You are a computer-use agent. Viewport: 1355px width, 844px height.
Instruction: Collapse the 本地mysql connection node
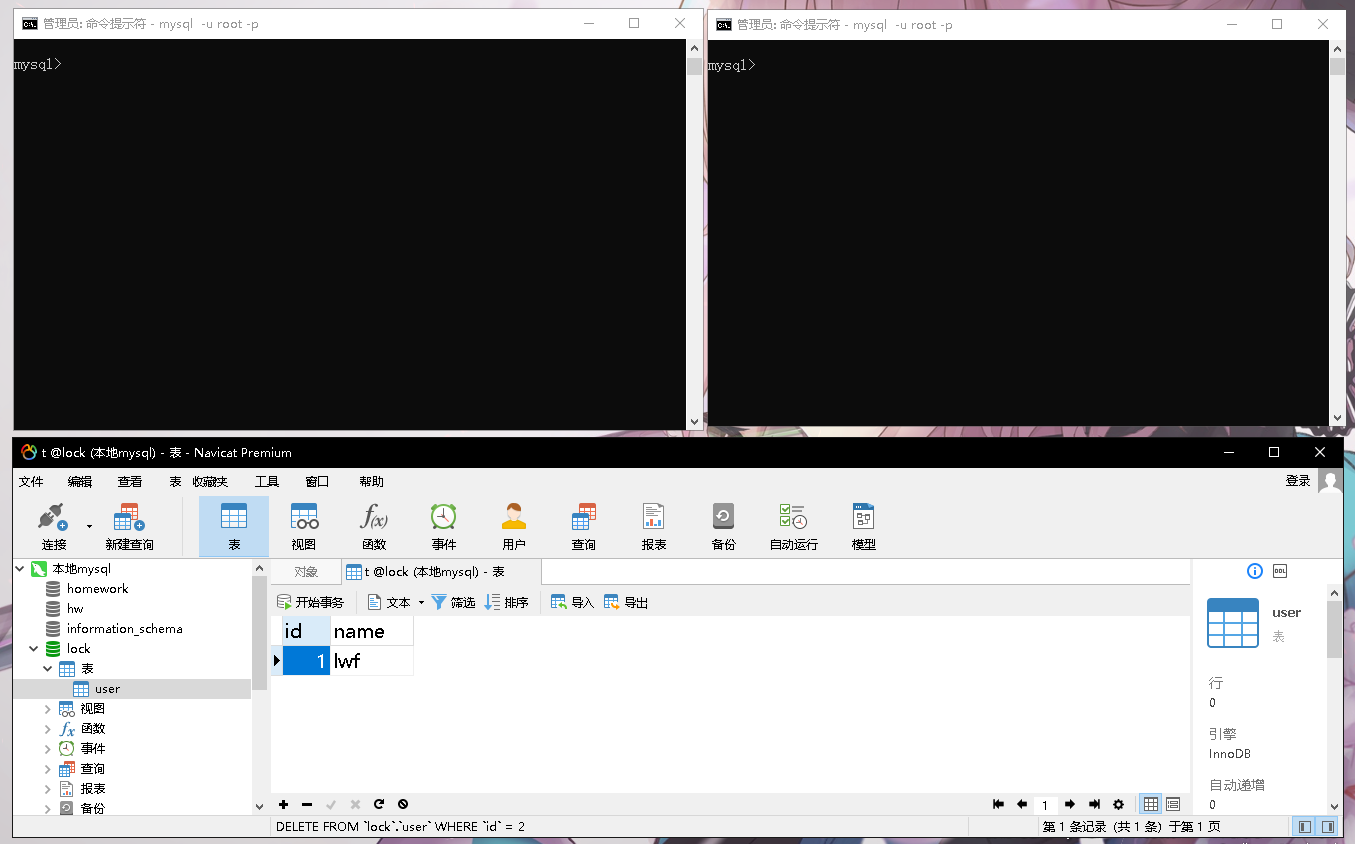pyautogui.click(x=20, y=569)
